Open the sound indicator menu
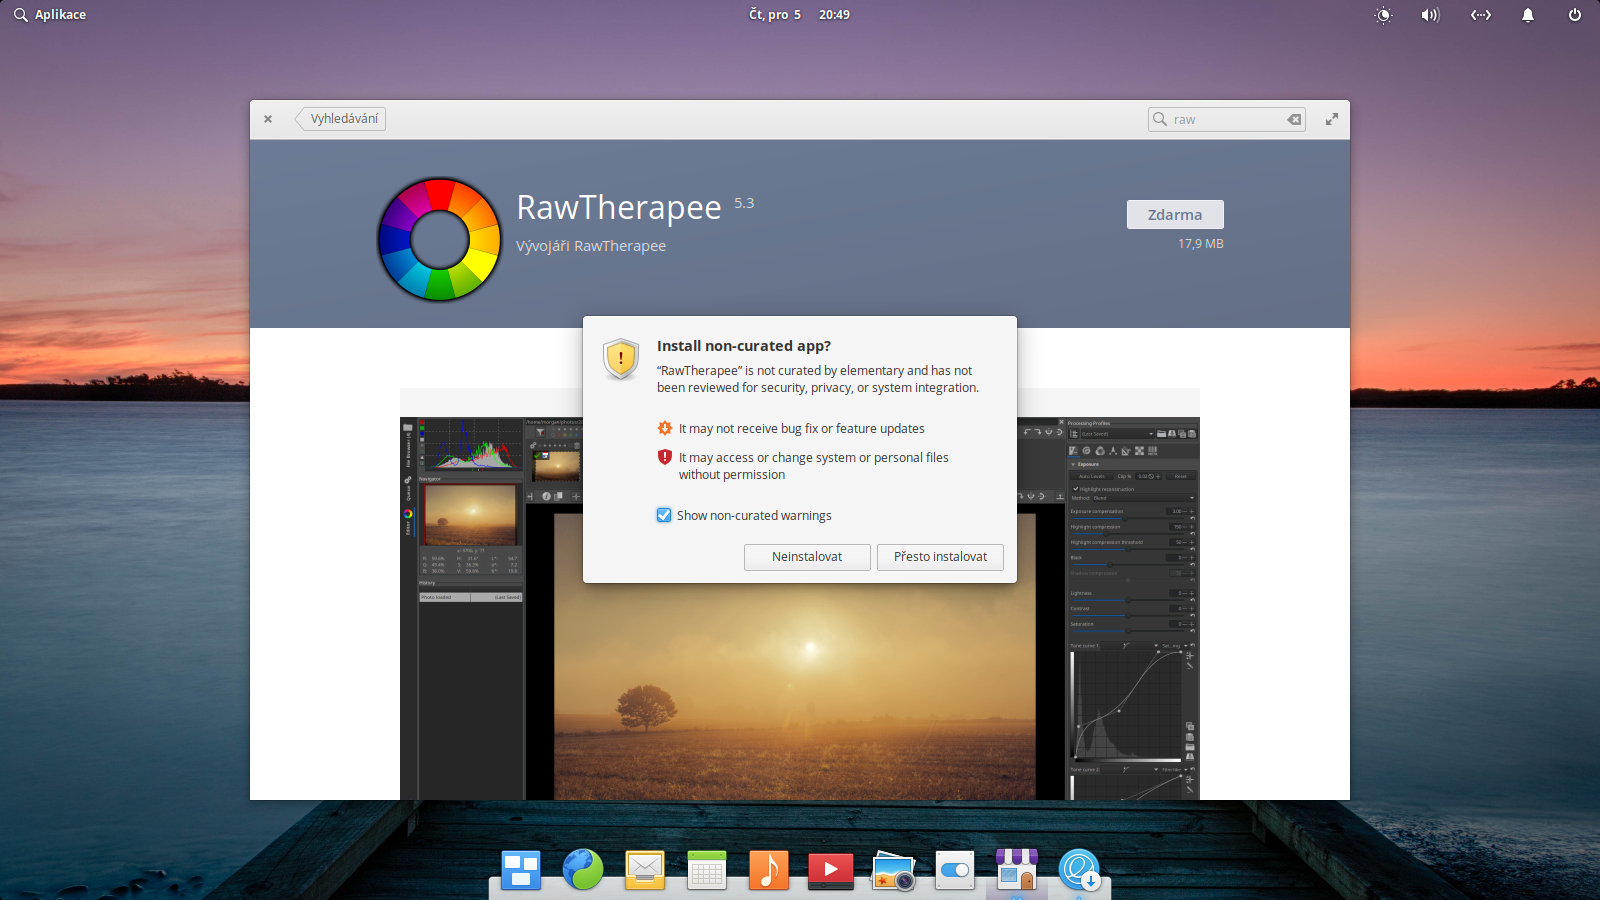 click(1430, 15)
